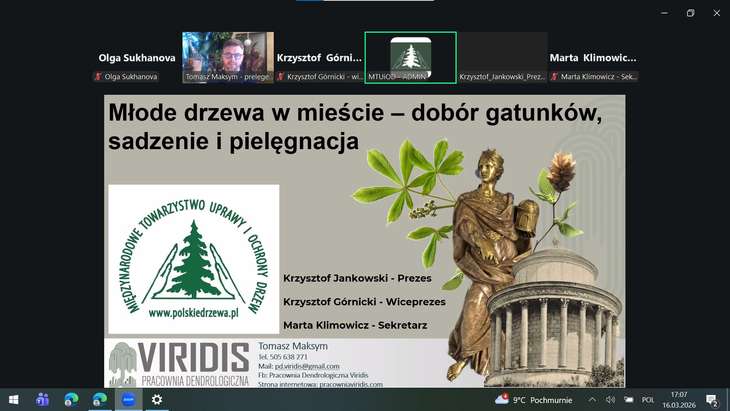
Task: Switch the POL keyboard language indicator
Action: click(x=648, y=399)
